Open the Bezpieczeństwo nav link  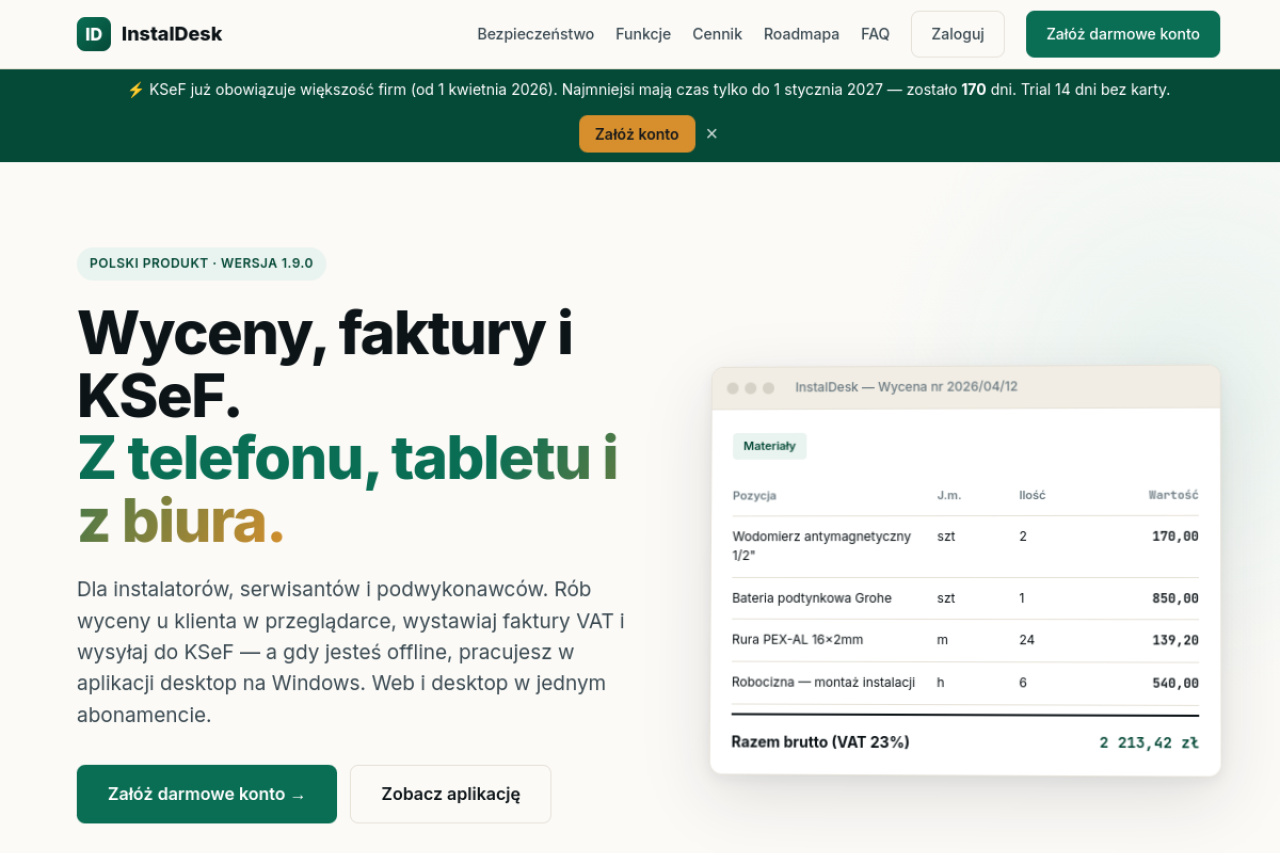[535, 34]
